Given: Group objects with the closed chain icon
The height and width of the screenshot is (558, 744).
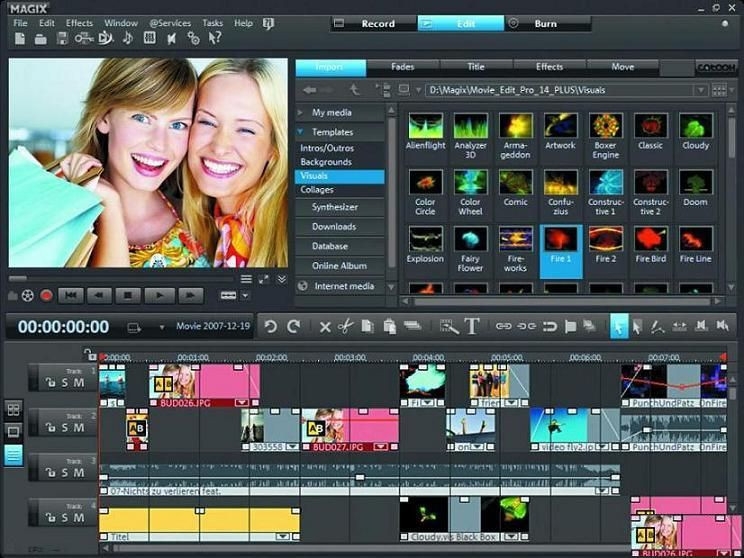Looking at the screenshot, I should (x=503, y=326).
